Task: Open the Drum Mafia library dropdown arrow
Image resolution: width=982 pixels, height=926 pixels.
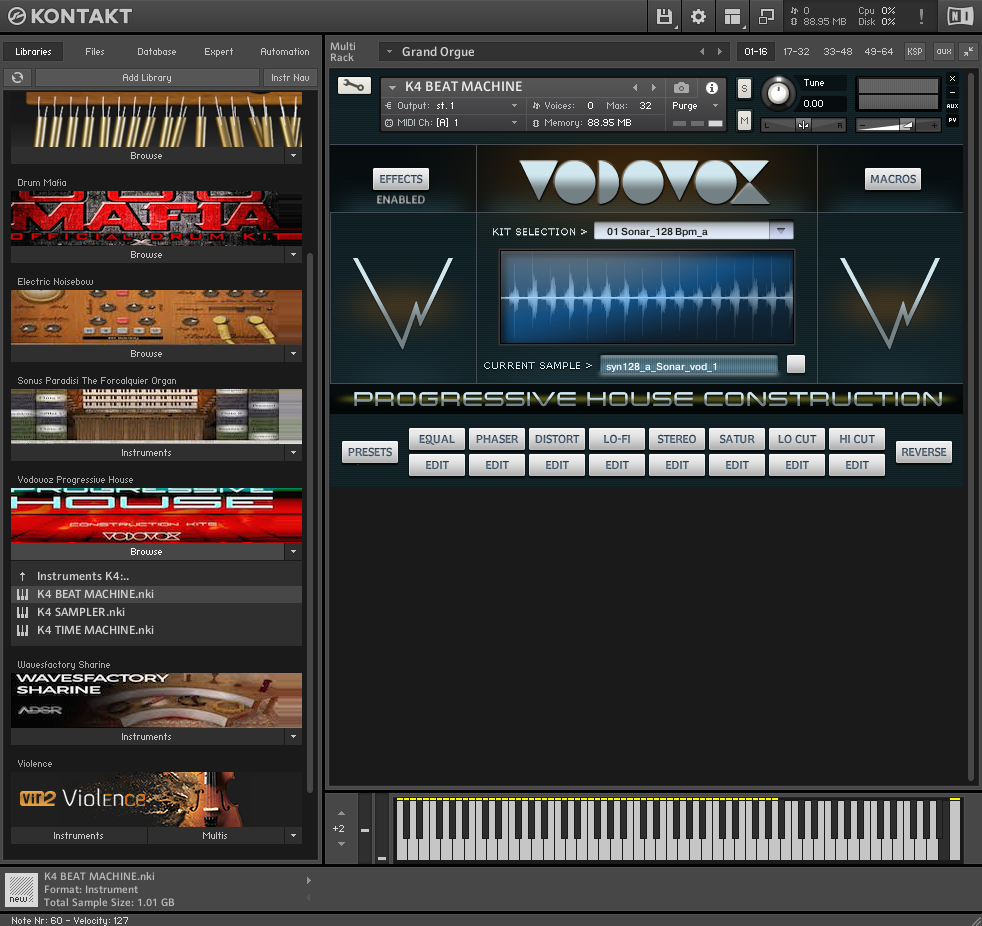Action: pyautogui.click(x=293, y=255)
